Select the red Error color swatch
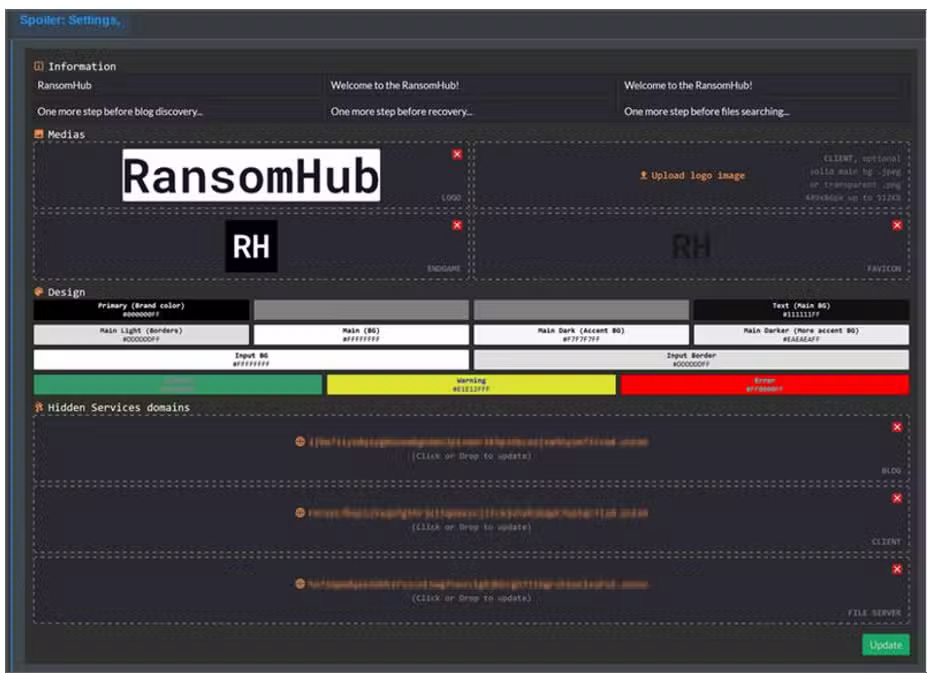The width and height of the screenshot is (927, 673). pos(764,385)
